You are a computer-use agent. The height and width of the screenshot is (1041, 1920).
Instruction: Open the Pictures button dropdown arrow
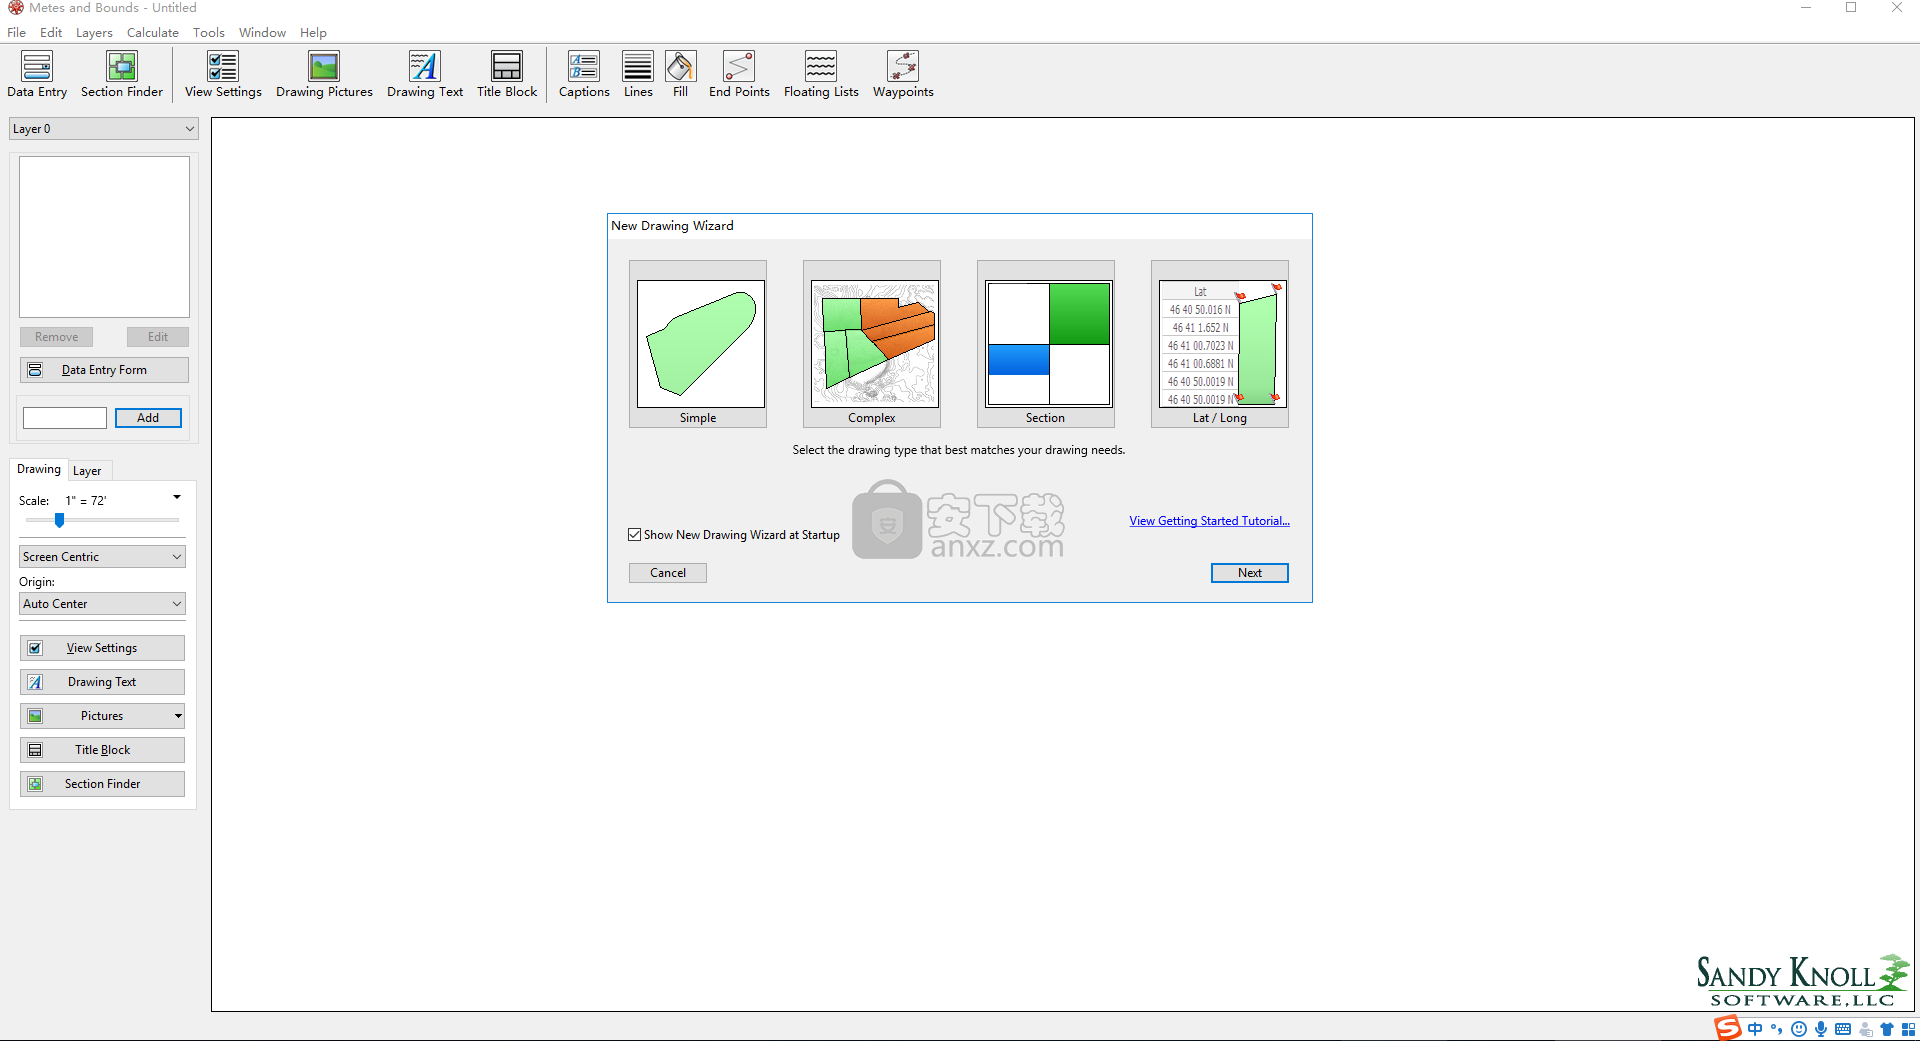(x=178, y=716)
